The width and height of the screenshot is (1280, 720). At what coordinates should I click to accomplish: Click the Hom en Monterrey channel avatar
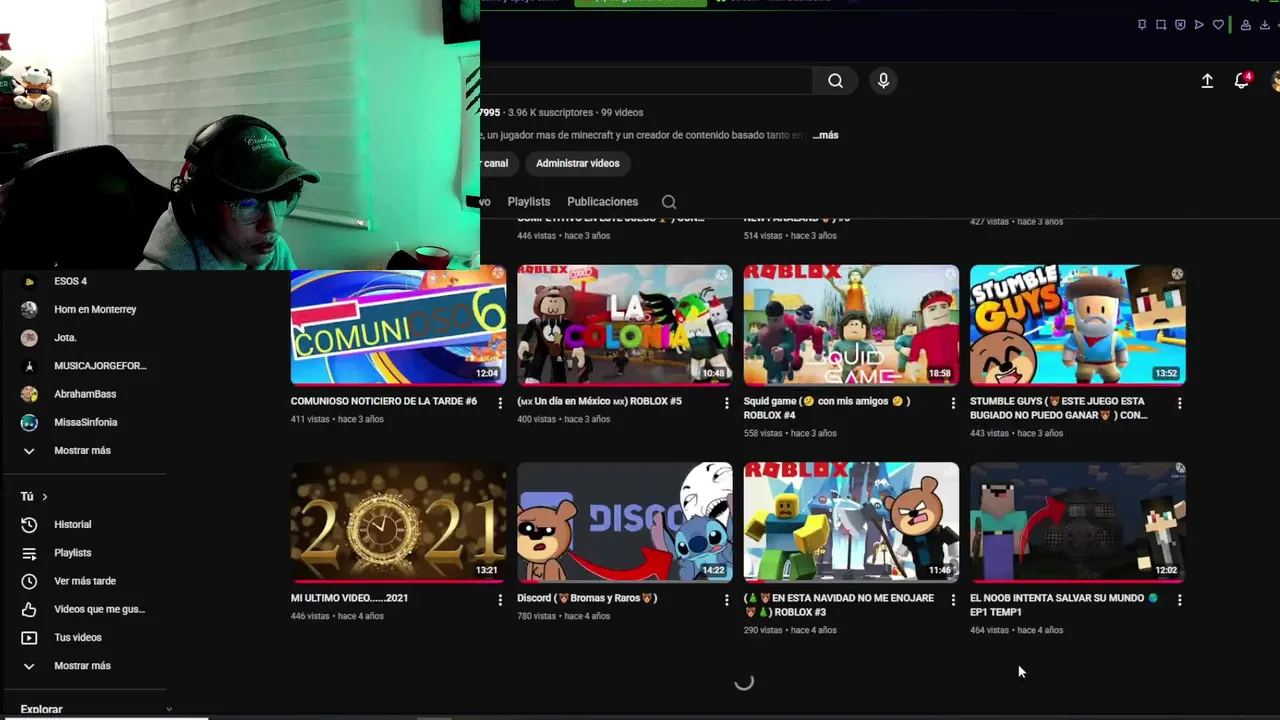coord(29,309)
